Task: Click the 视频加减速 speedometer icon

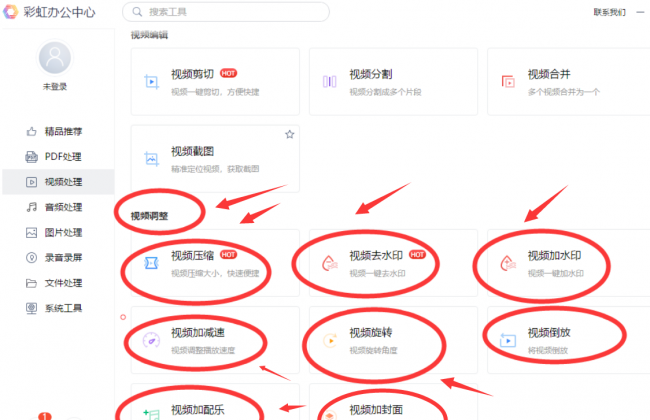Action: pyautogui.click(x=151, y=340)
